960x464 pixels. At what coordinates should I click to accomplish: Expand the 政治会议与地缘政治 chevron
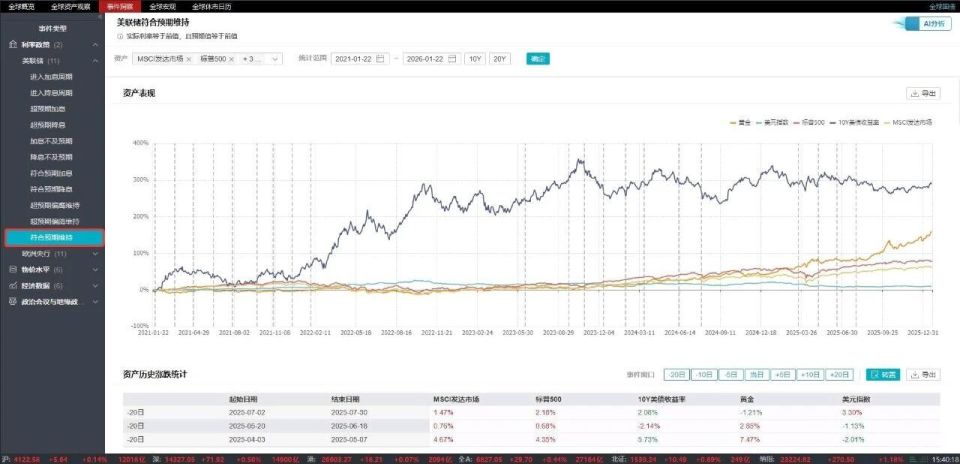(95, 302)
